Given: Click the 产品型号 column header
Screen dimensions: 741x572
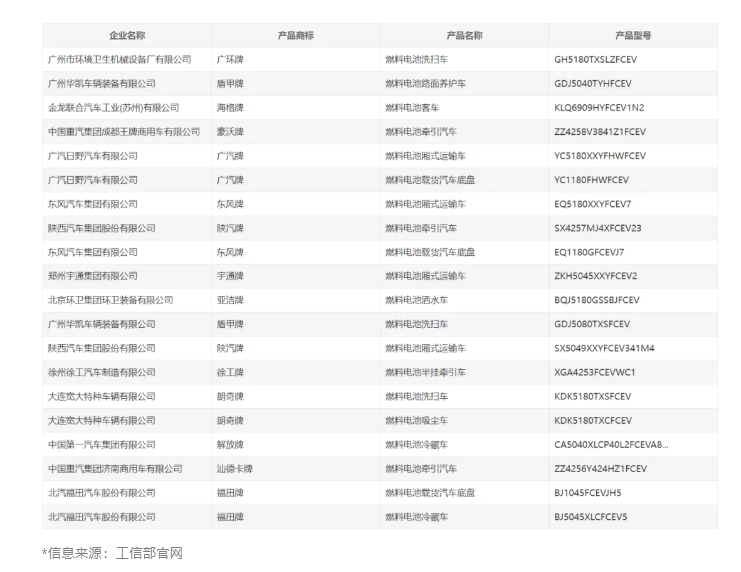Looking at the screenshot, I should tap(633, 35).
